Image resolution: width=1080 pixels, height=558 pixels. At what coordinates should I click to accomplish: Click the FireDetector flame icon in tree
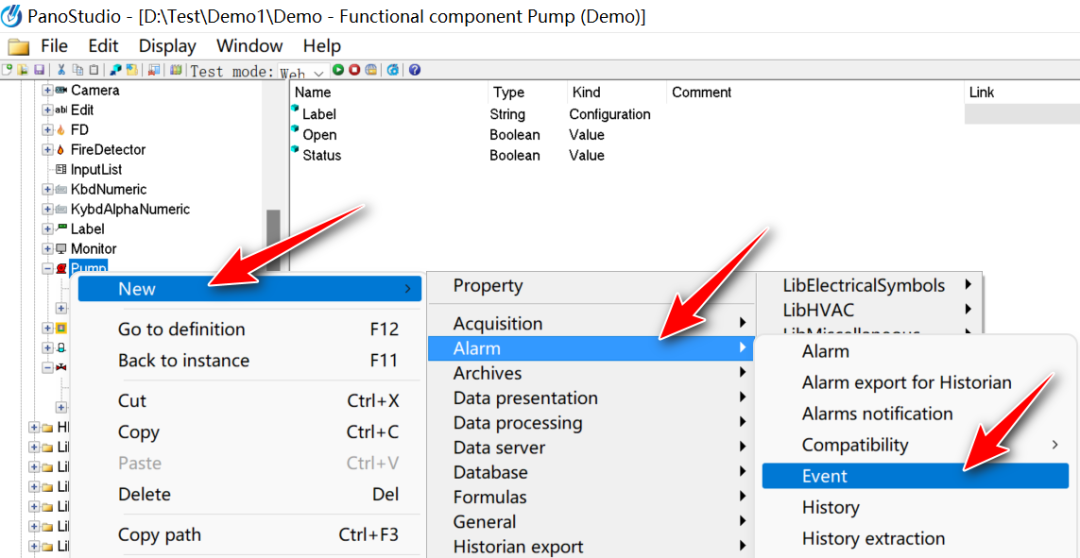pyautogui.click(x=61, y=150)
